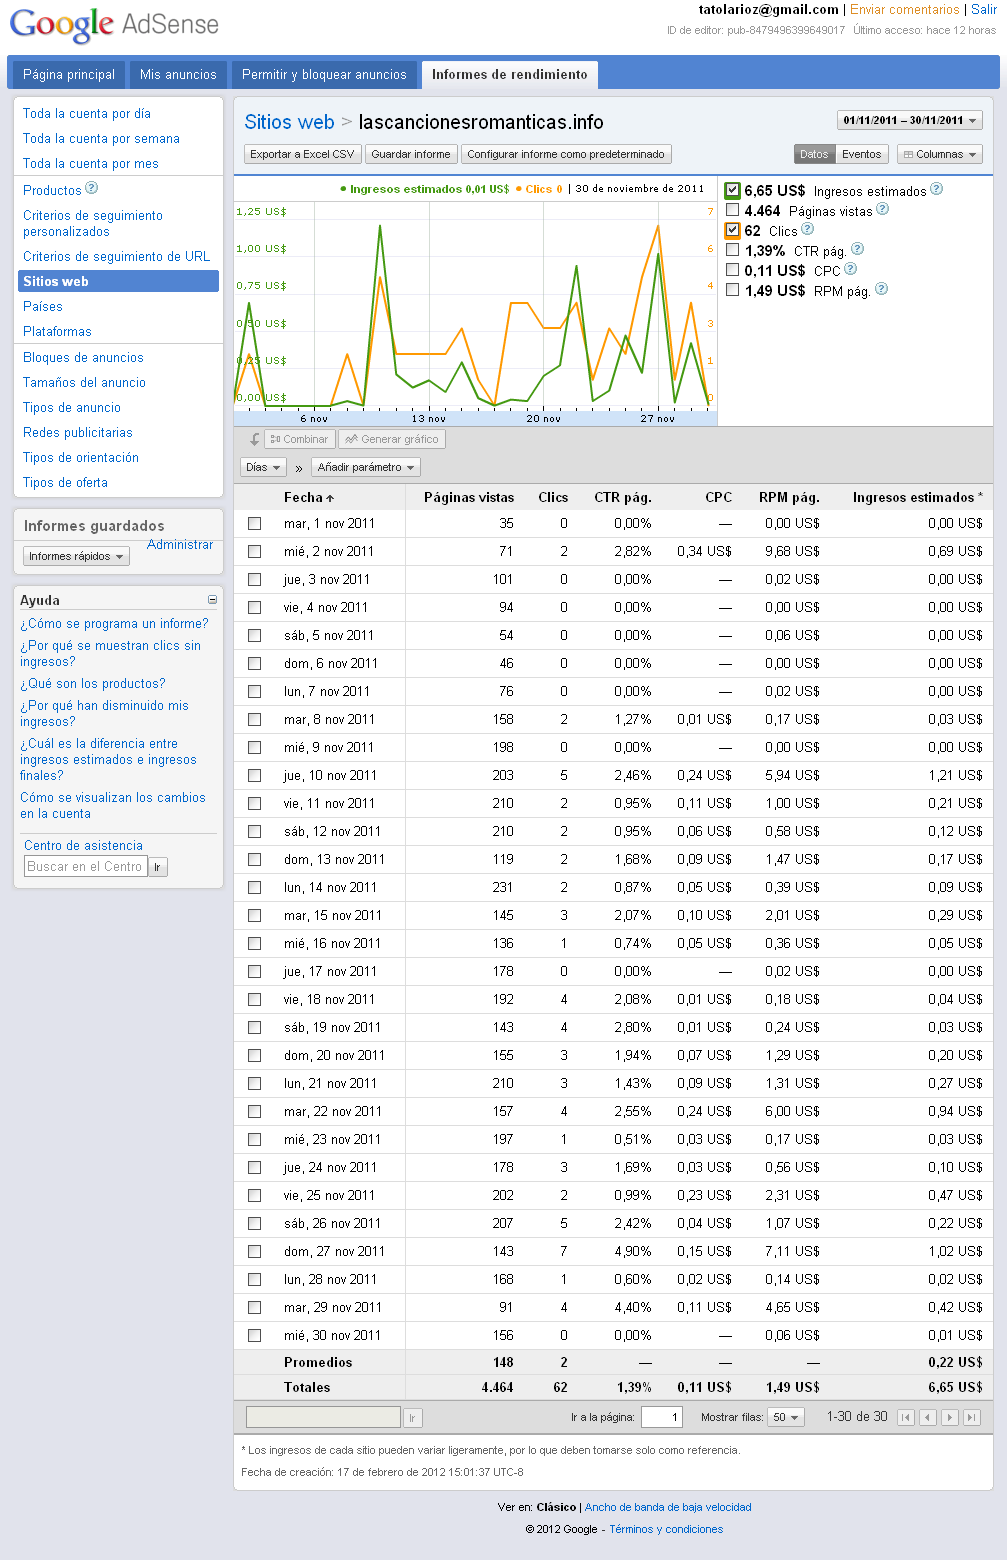Click Sitios web breadcrumb link
1007x1560 pixels.
(x=289, y=122)
